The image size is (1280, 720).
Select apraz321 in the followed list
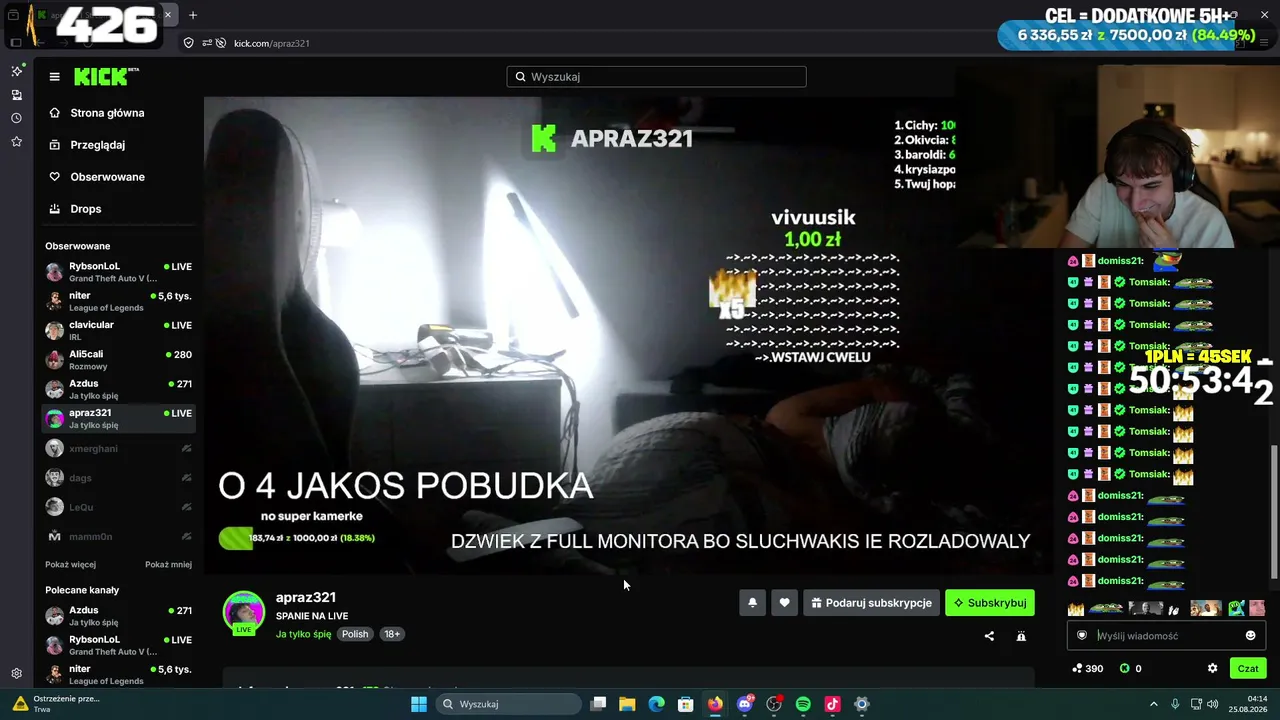click(x=118, y=418)
